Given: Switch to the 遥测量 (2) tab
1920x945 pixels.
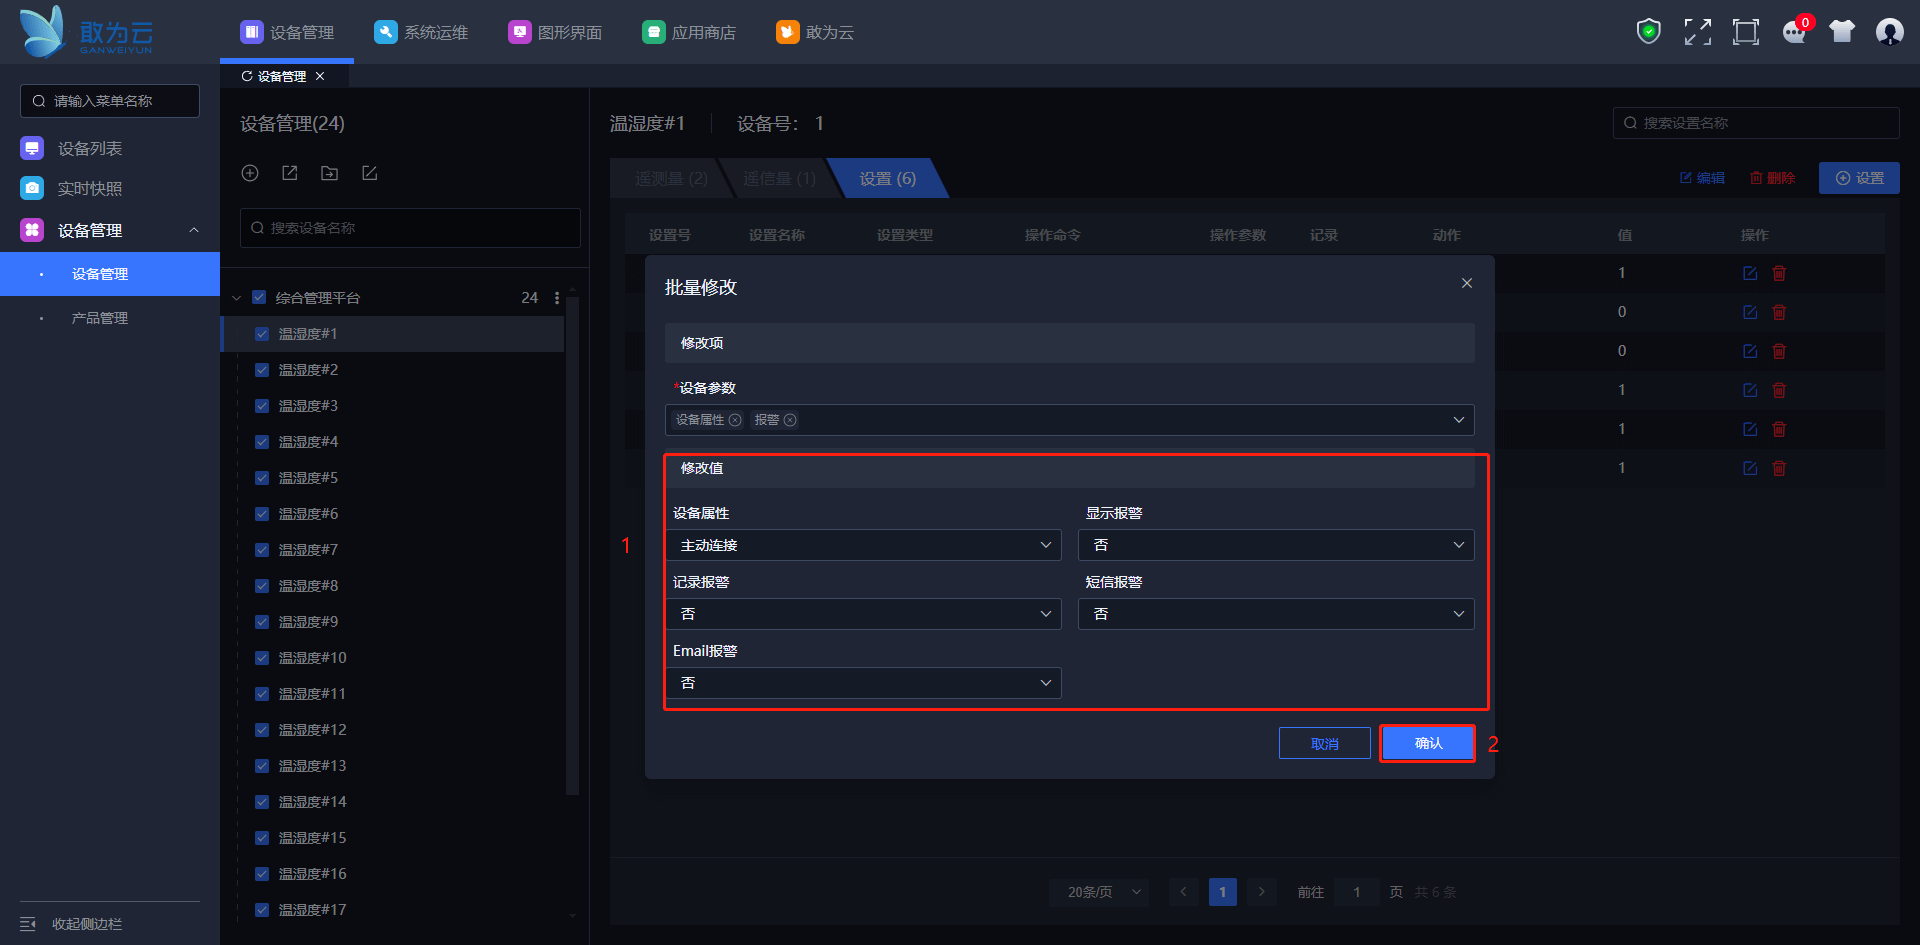Looking at the screenshot, I should (671, 178).
